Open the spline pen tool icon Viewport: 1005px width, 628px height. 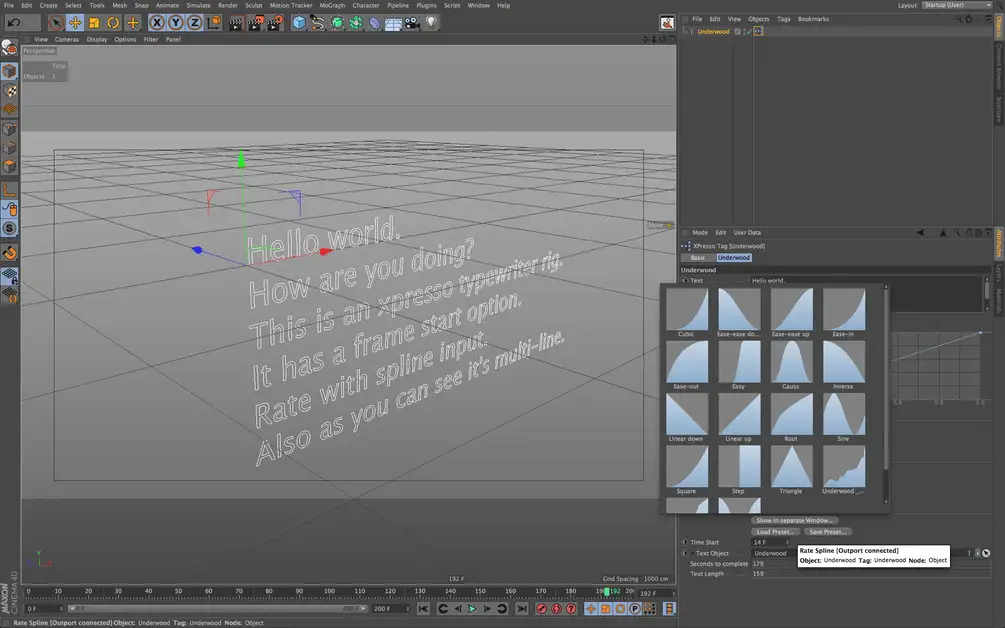tap(317, 23)
